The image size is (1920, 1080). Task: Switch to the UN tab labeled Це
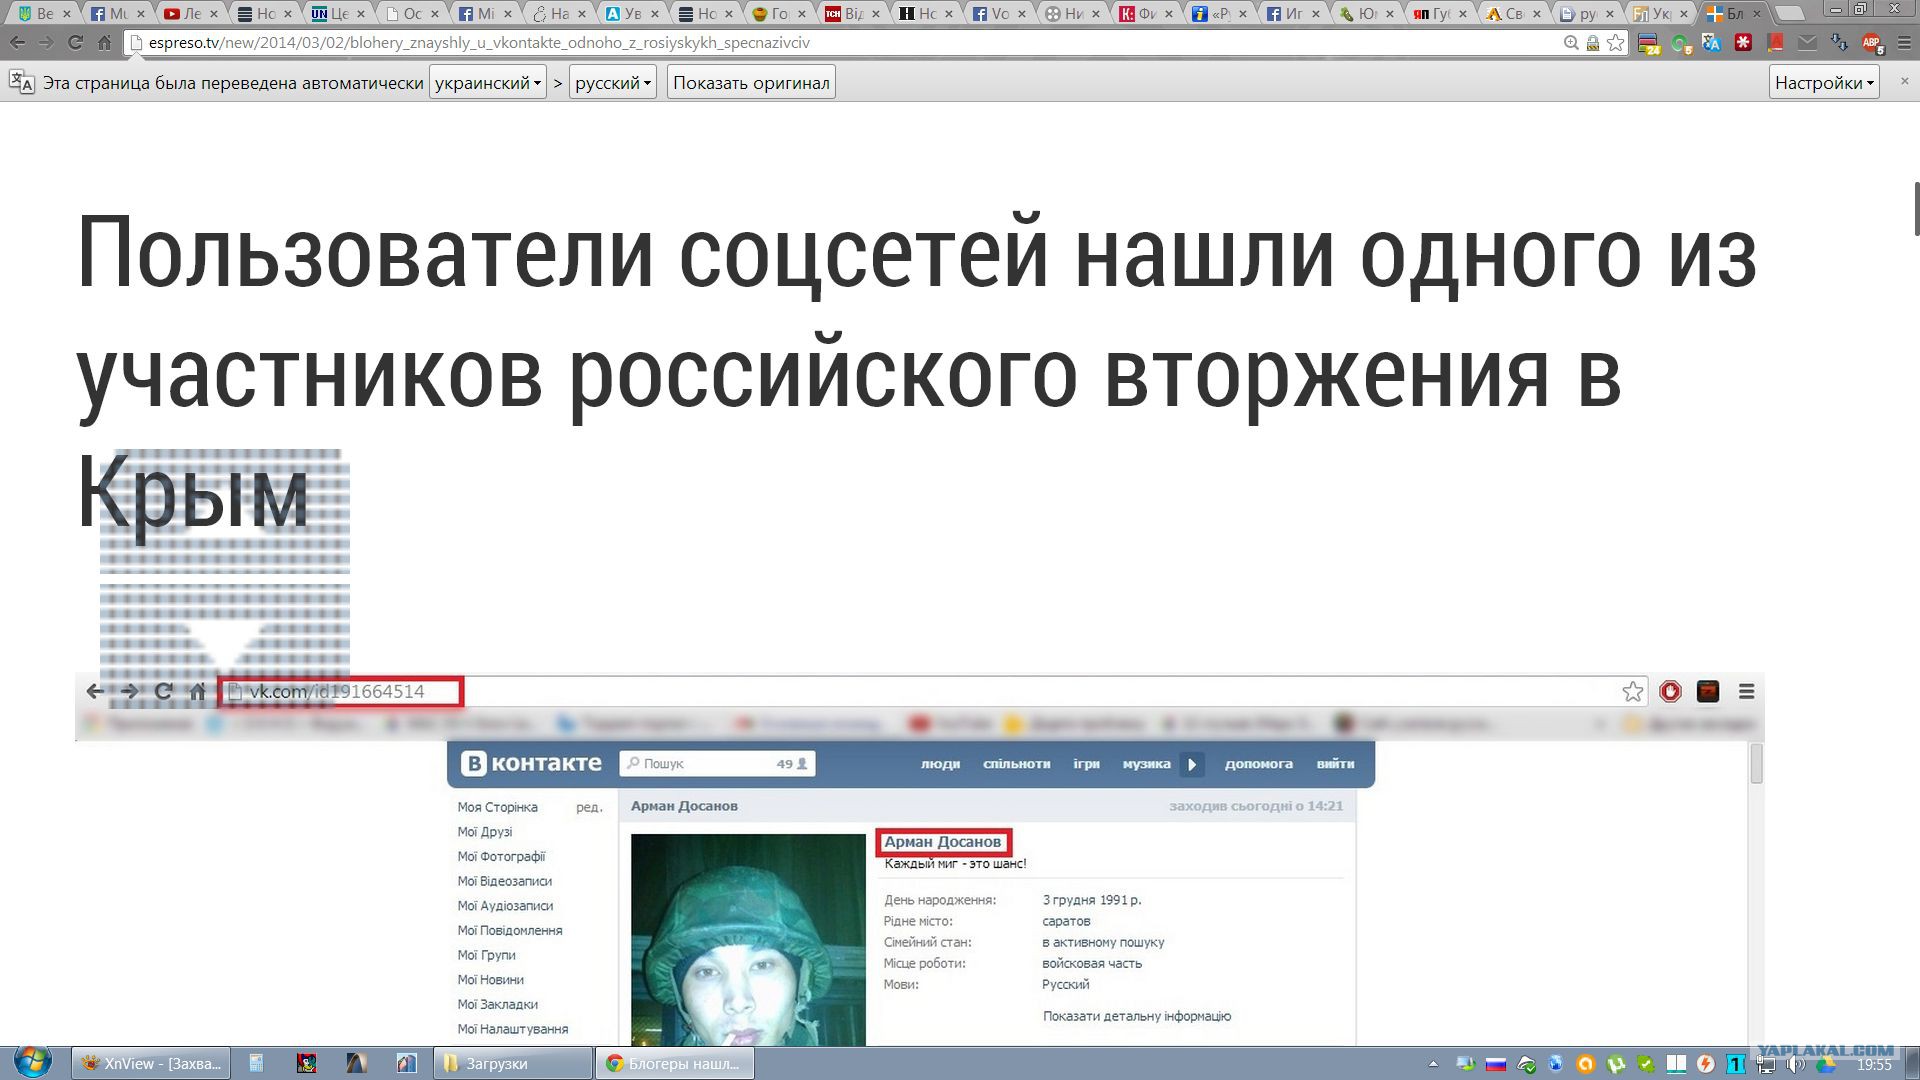tap(338, 13)
